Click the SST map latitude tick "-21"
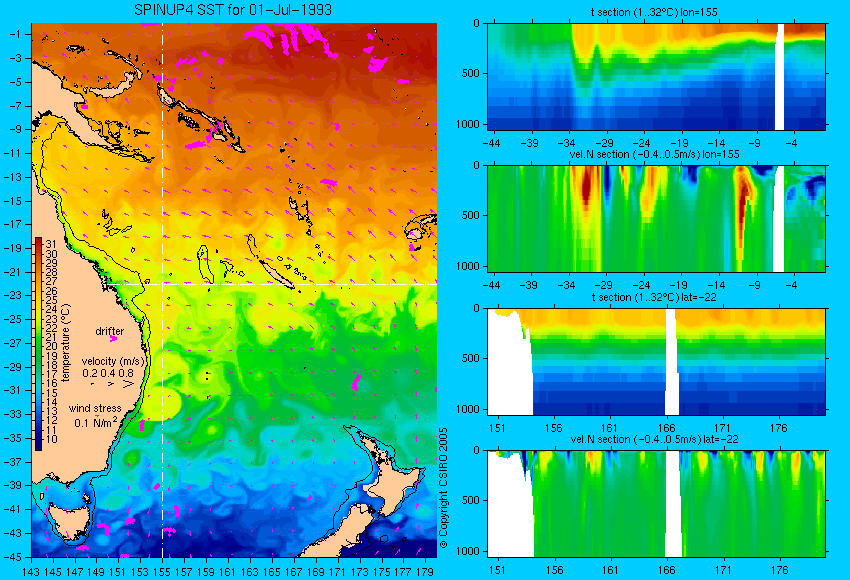 tap(14, 272)
